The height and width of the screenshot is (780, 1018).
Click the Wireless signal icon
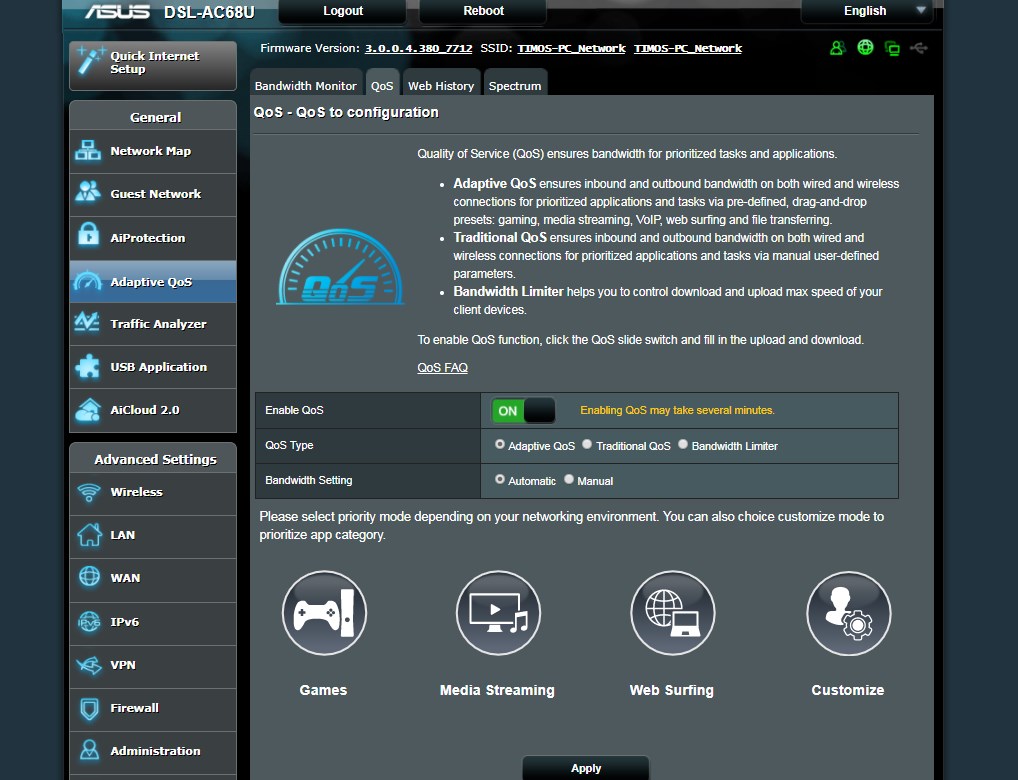click(88, 492)
